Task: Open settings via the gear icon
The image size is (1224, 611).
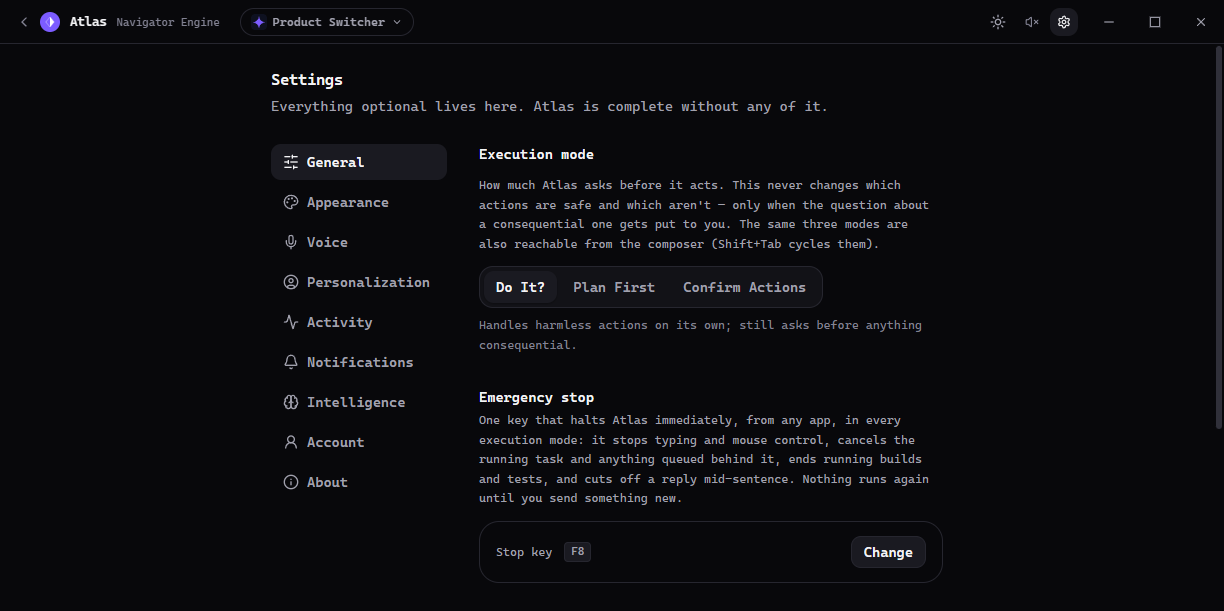Action: (1064, 22)
